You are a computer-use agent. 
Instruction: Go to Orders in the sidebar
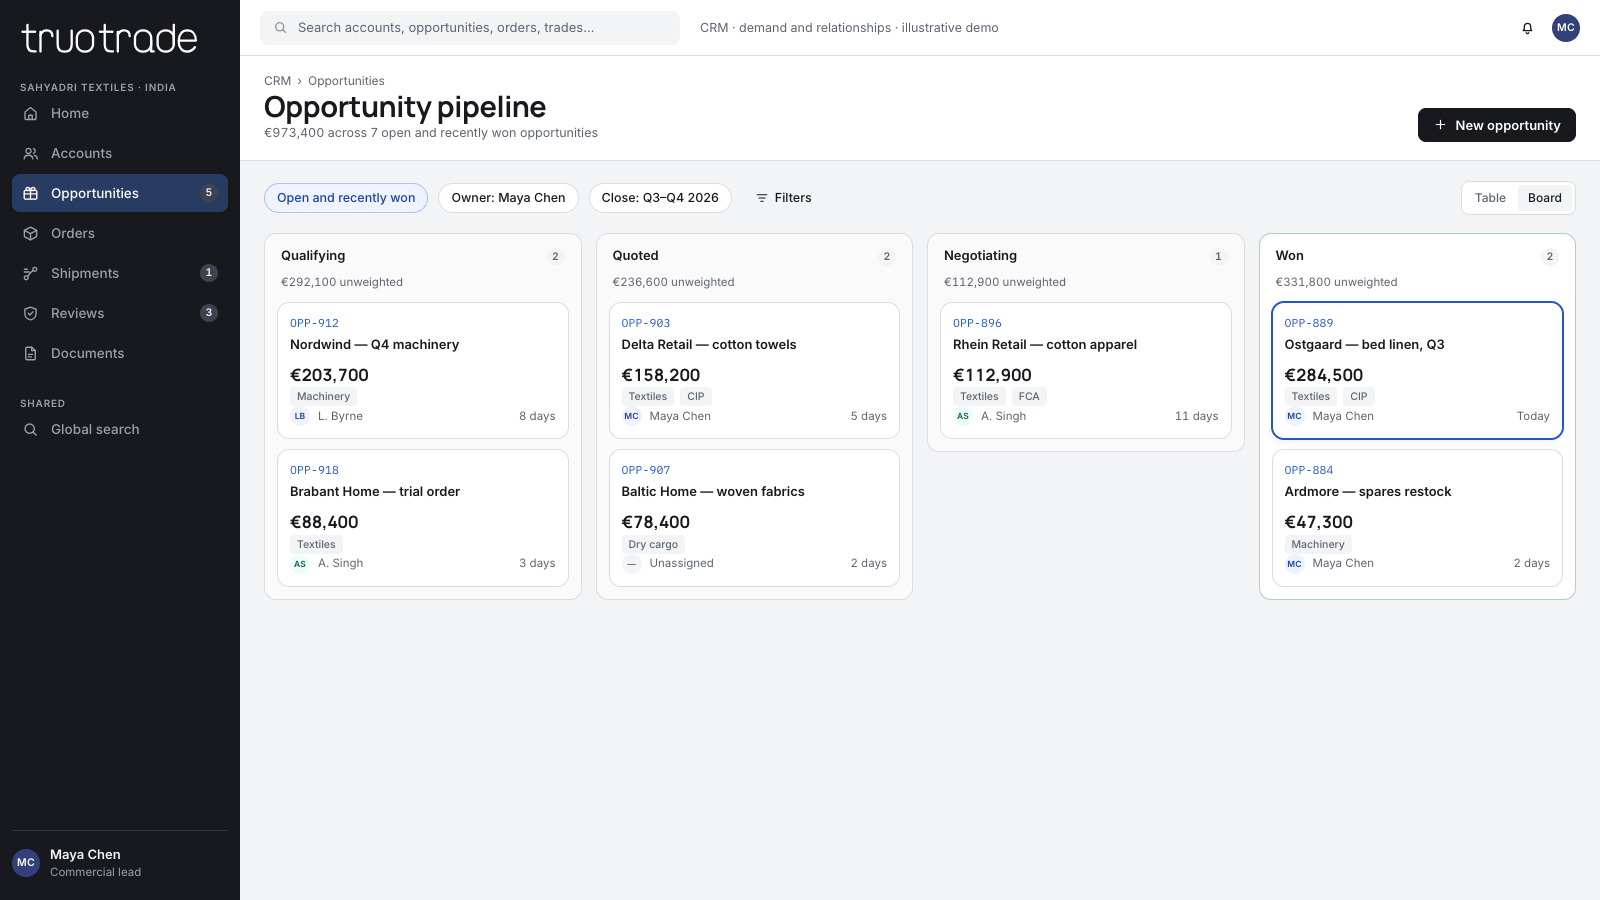120,233
